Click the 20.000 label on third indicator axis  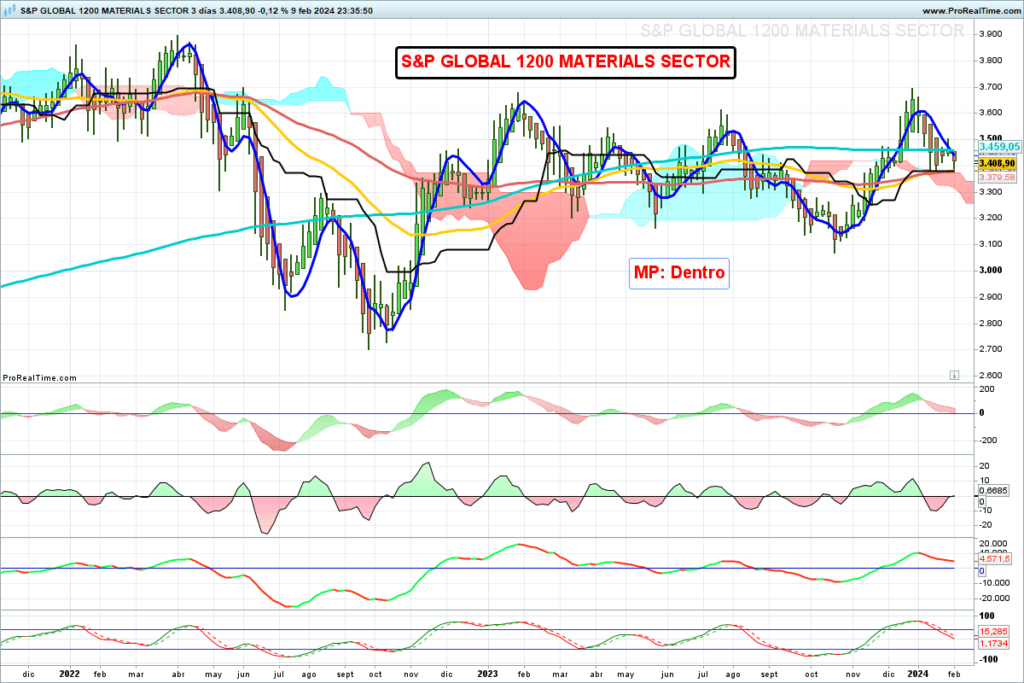click(993, 543)
